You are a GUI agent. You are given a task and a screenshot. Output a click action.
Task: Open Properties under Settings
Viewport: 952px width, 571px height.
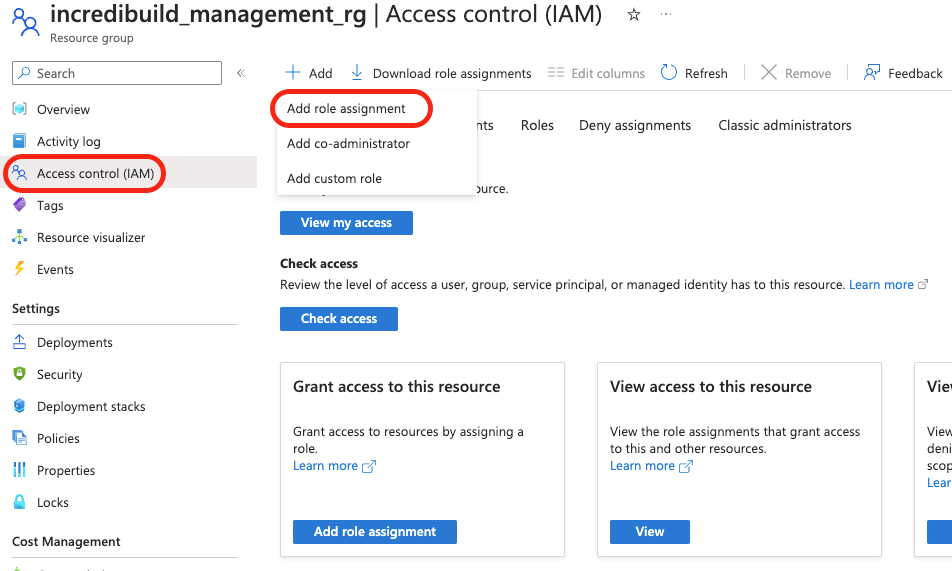click(x=66, y=471)
